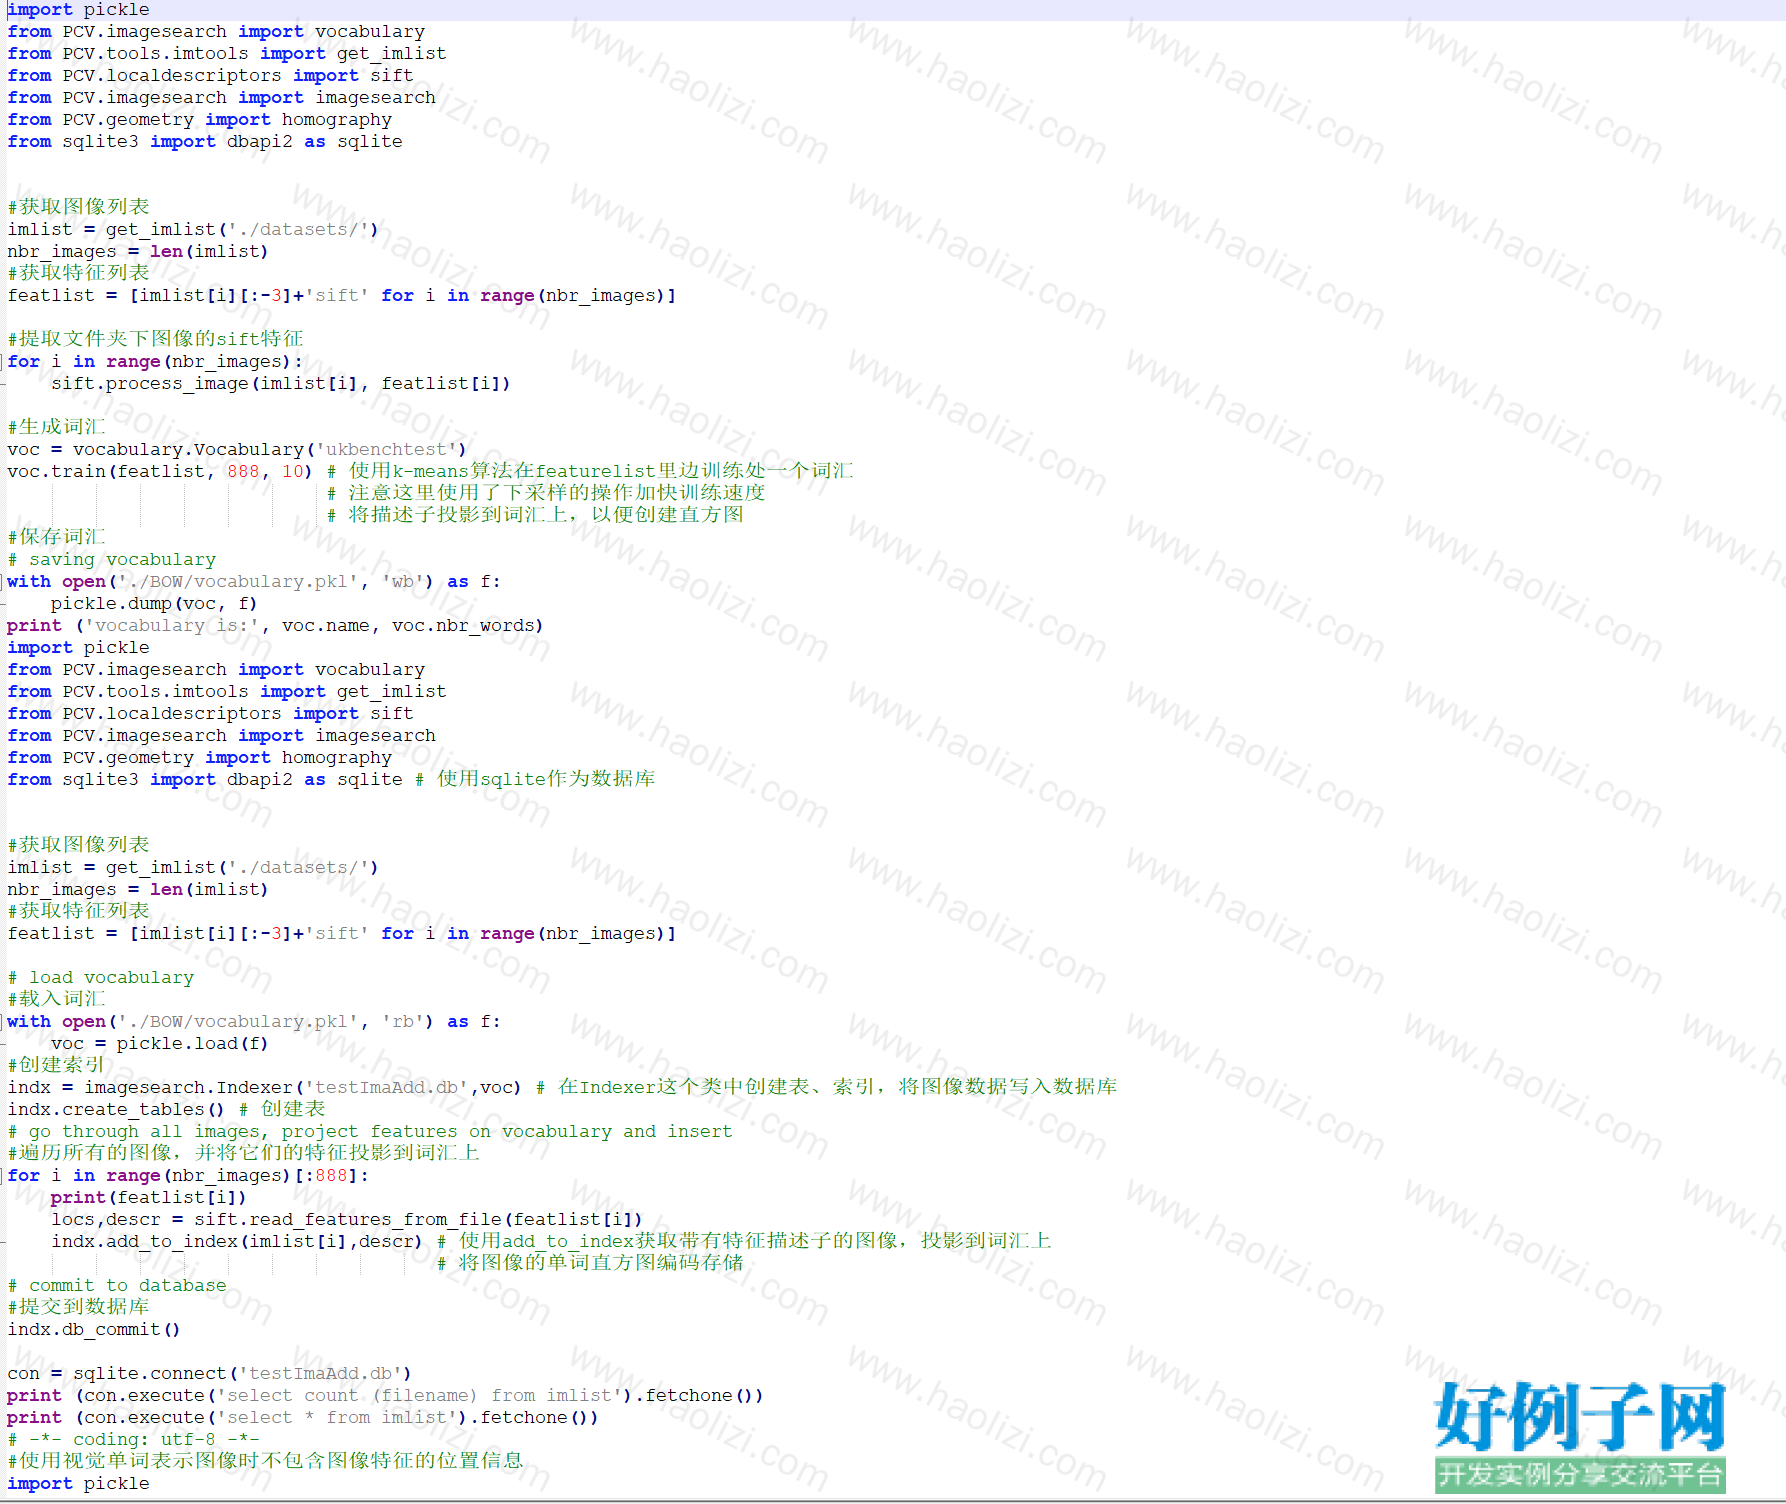Click the print line with 'select * from imlist'
Viewport: 1786px width, 1504px height.
[x=303, y=1417]
